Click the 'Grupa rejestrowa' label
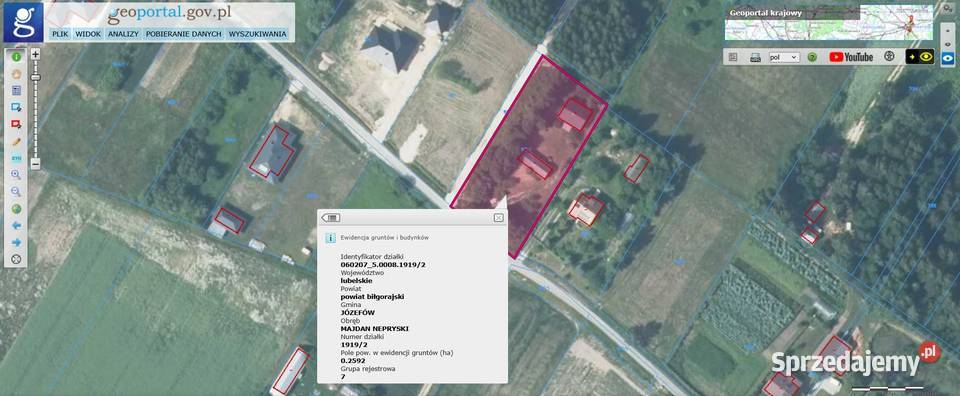Viewport: 960px width, 396px height. tap(367, 369)
